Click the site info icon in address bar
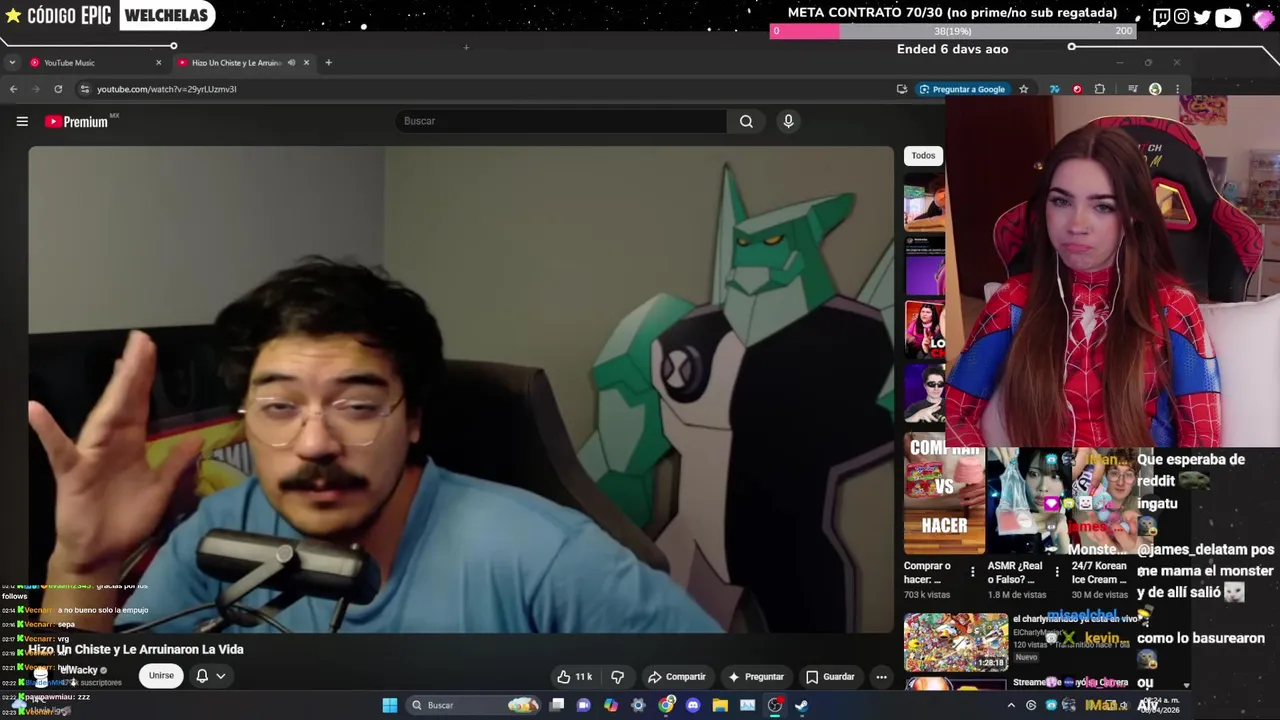Image resolution: width=1280 pixels, height=720 pixels. [85, 89]
